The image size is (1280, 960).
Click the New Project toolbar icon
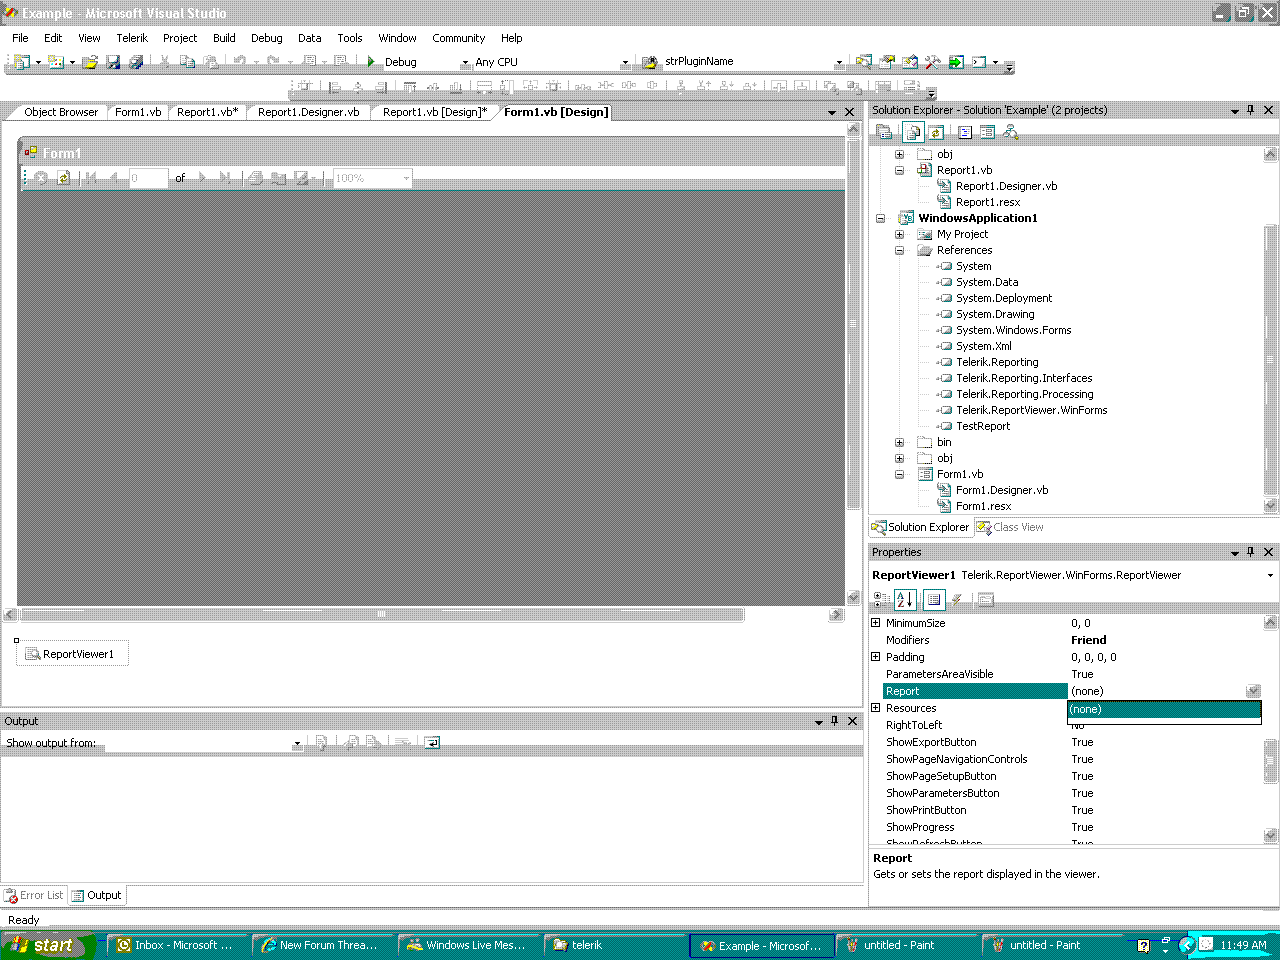[x=22, y=62]
